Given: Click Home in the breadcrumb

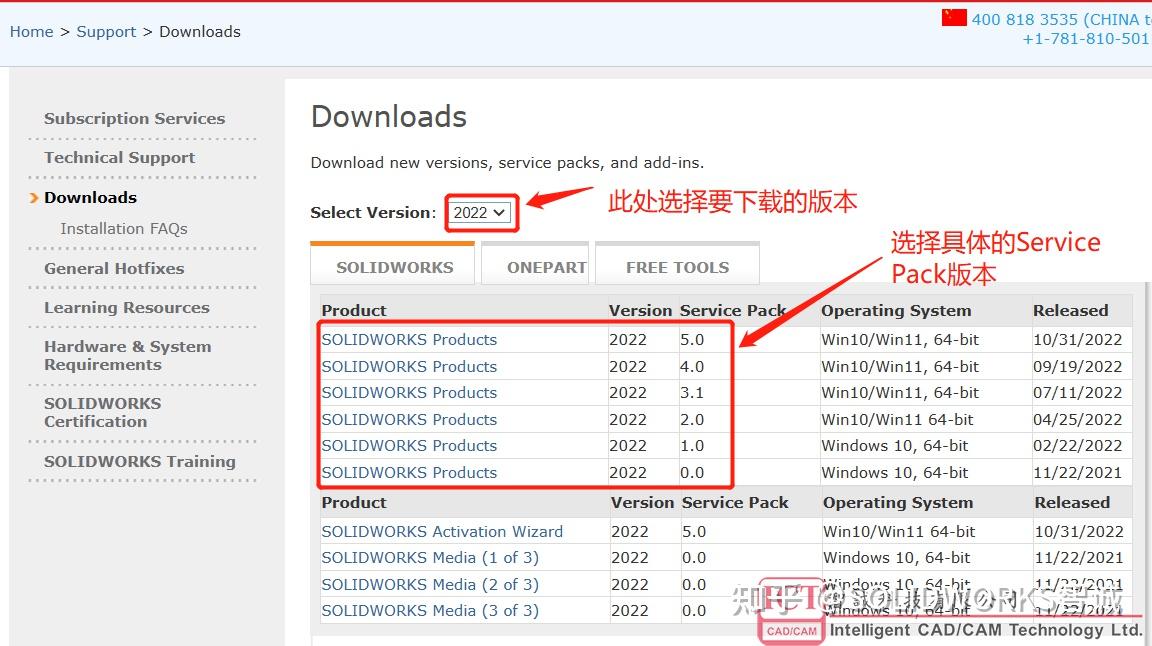Looking at the screenshot, I should (x=31, y=31).
